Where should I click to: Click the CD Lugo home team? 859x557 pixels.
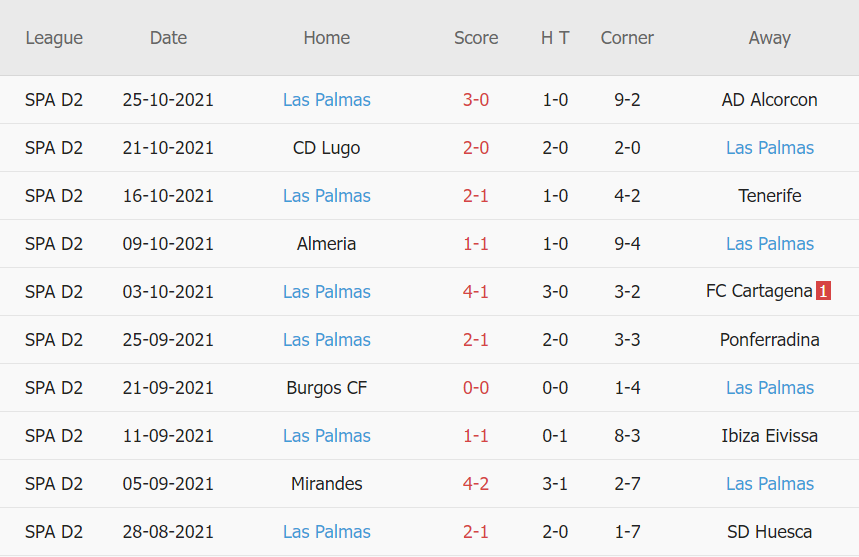326,148
